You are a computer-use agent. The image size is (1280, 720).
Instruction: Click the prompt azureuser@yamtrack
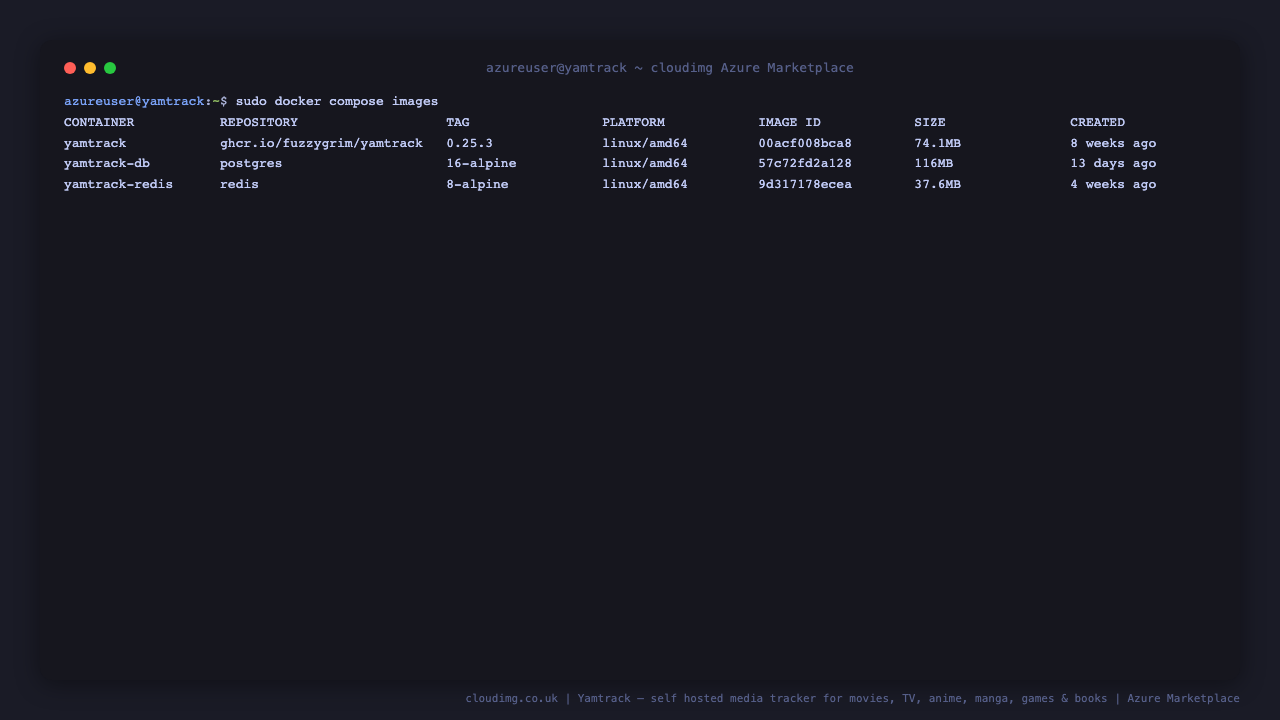pos(134,102)
